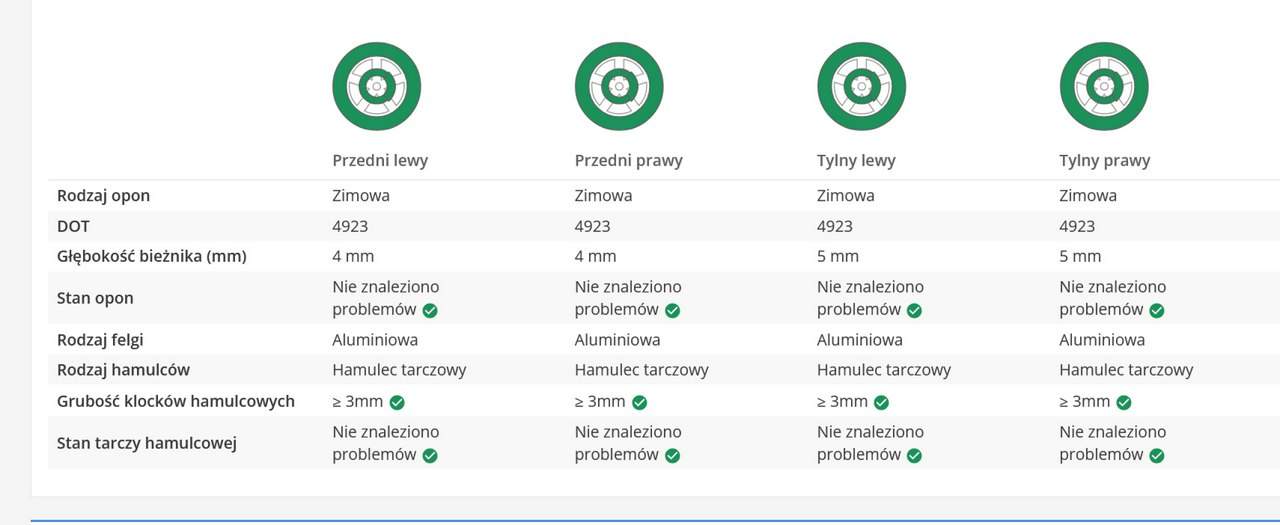Click front left brake pad thickness checkmark

(397, 402)
